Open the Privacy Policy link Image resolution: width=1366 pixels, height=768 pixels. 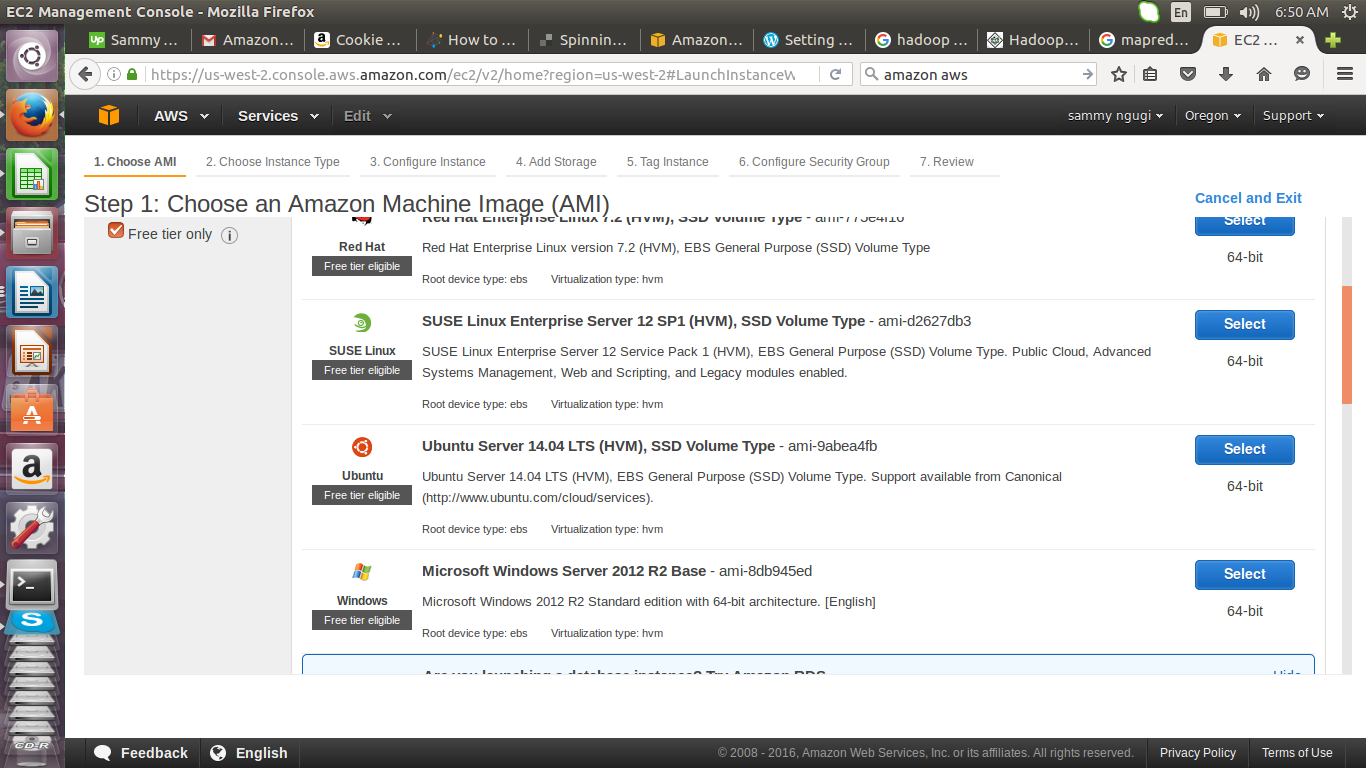tap(1198, 753)
